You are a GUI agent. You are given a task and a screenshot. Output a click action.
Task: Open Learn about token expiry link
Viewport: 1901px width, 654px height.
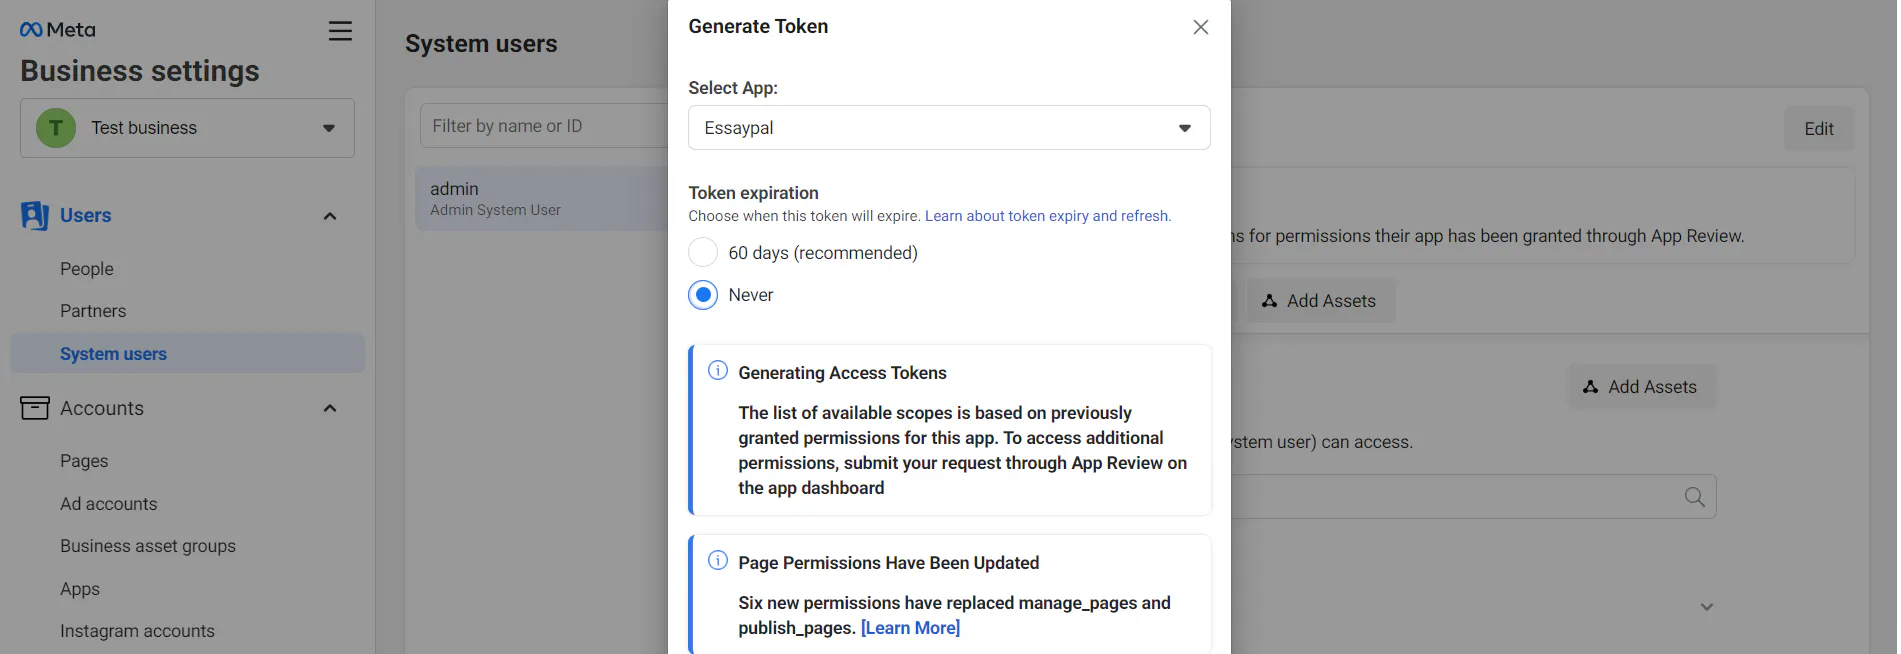[1047, 216]
